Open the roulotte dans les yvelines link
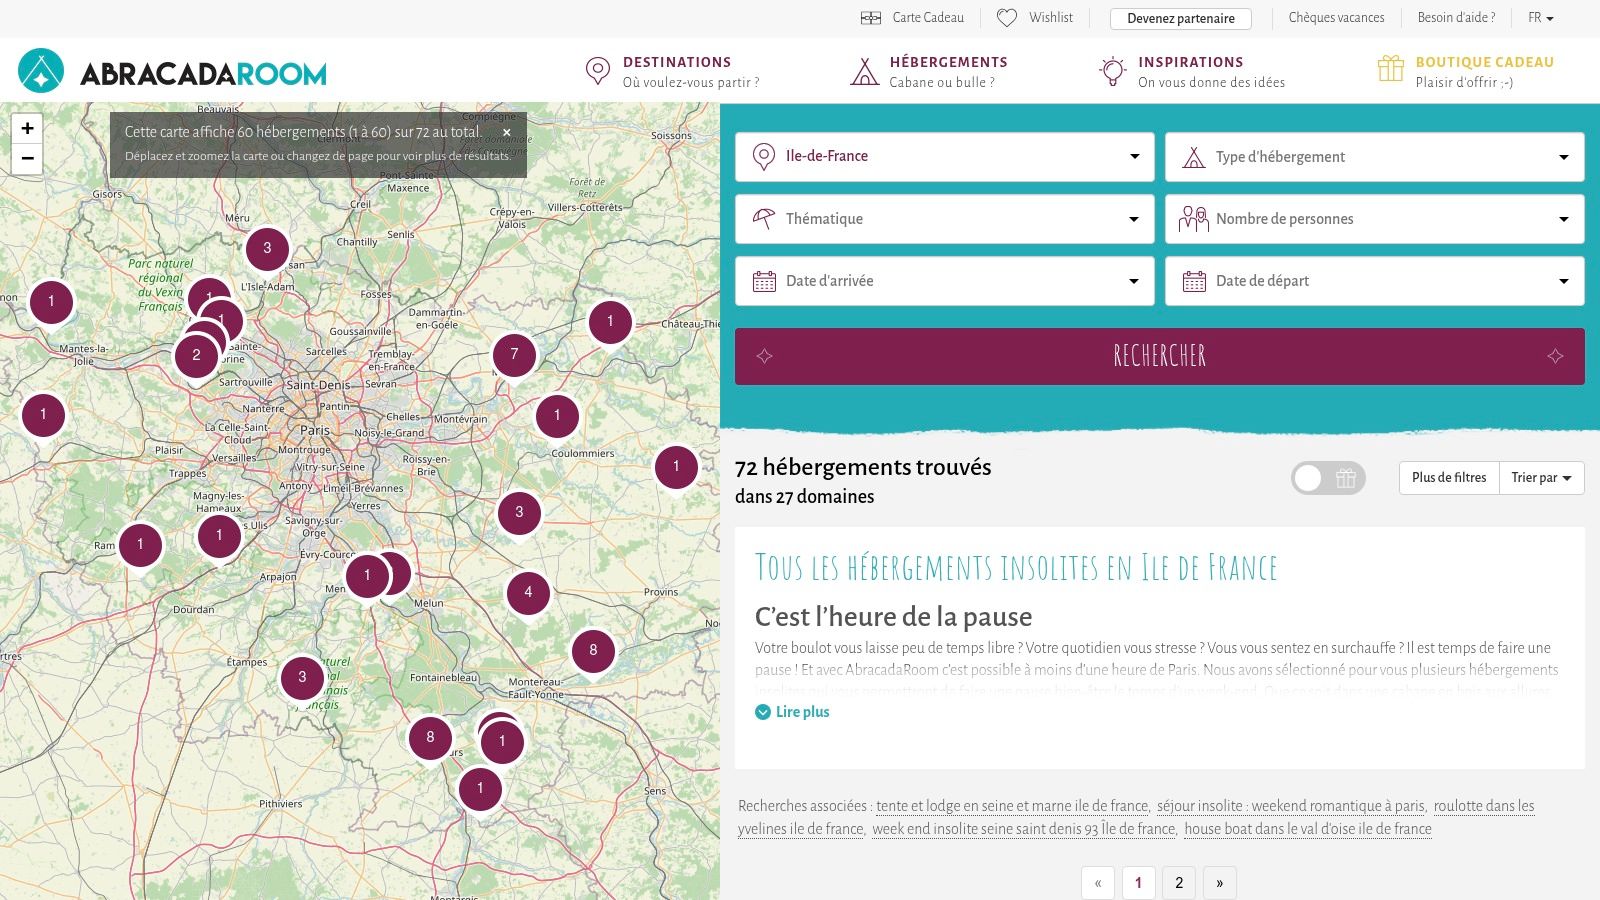The image size is (1600, 900). tap(1136, 817)
